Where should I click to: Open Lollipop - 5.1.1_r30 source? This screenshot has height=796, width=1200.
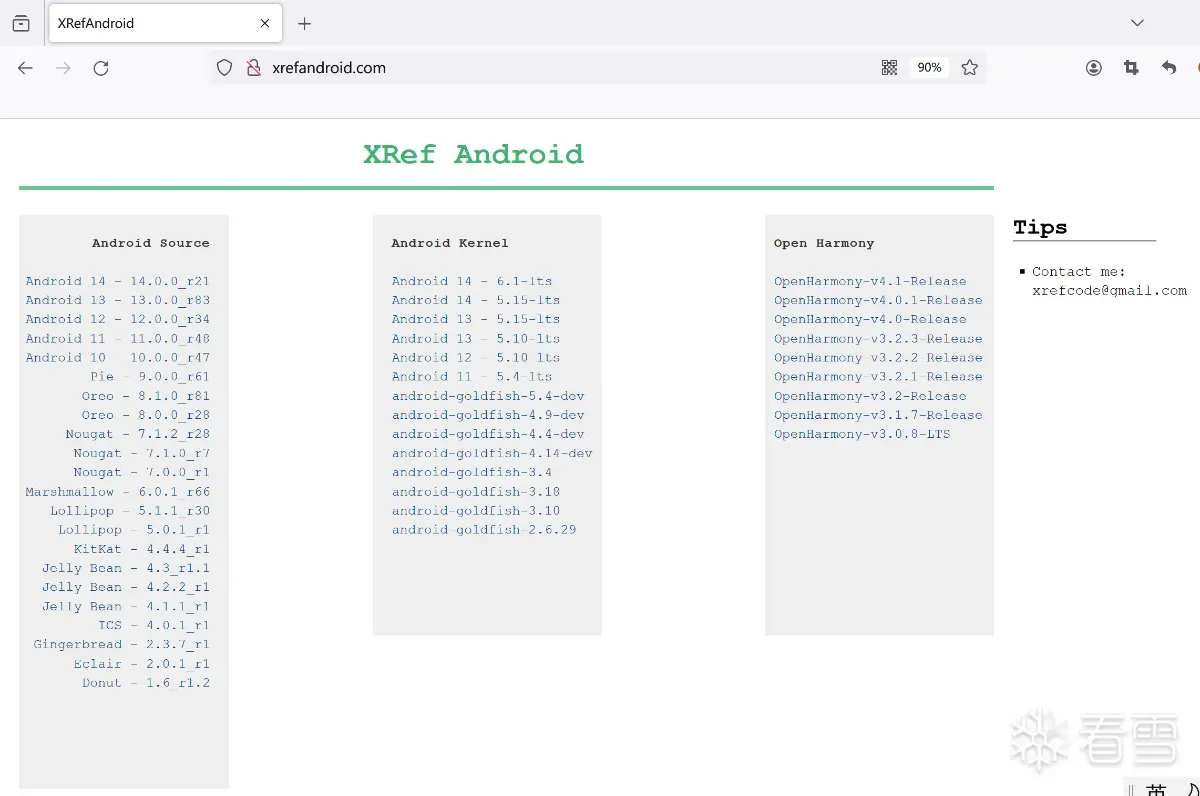(x=130, y=511)
